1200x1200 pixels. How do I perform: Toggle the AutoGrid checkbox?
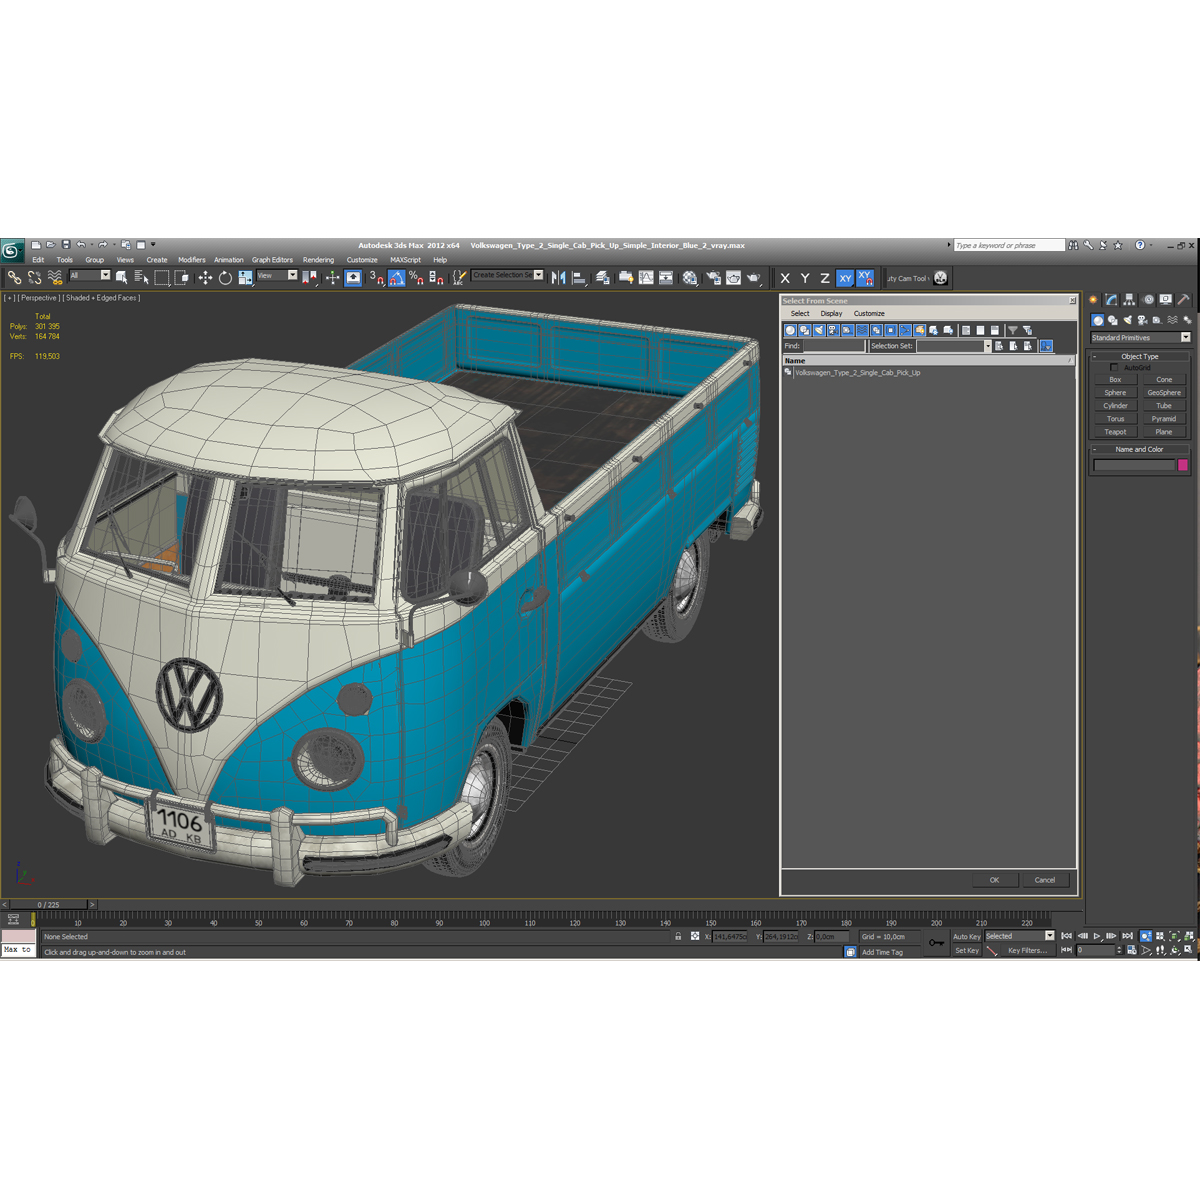point(1114,367)
